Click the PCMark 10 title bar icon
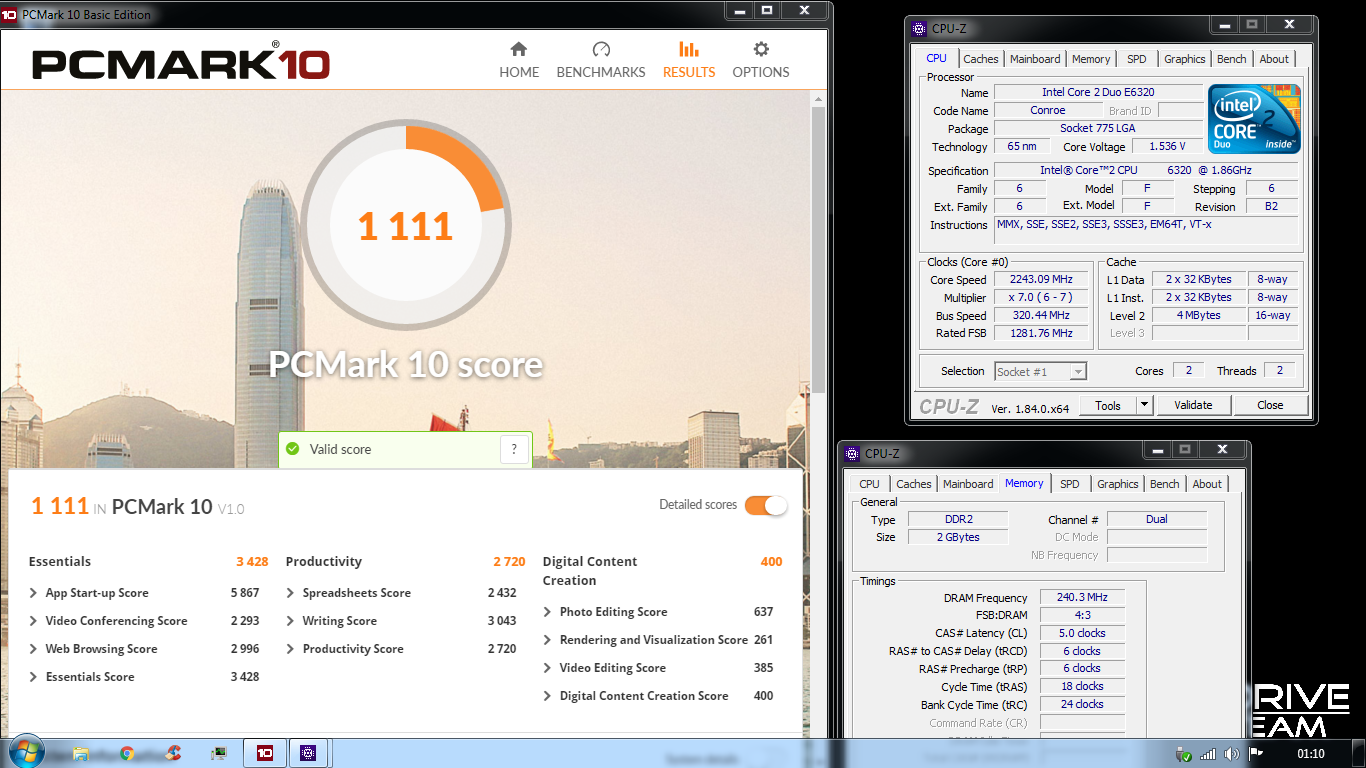 (10, 13)
